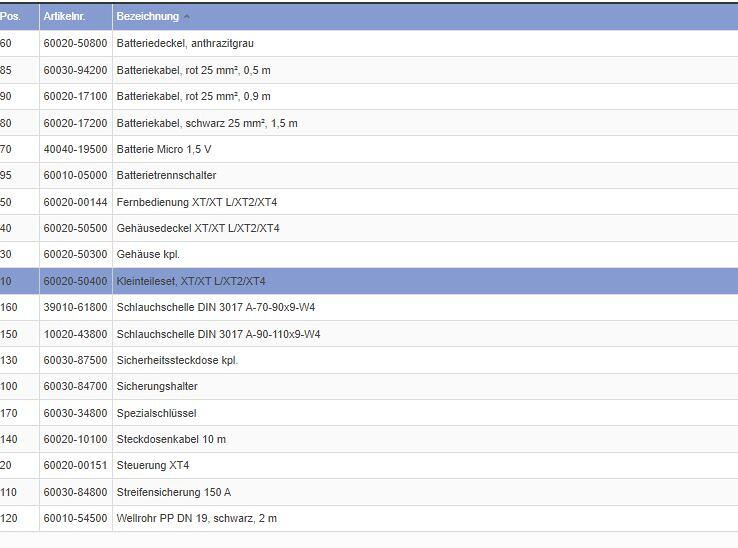
Task: Click Bezeichnung column header text
Action: point(147,16)
